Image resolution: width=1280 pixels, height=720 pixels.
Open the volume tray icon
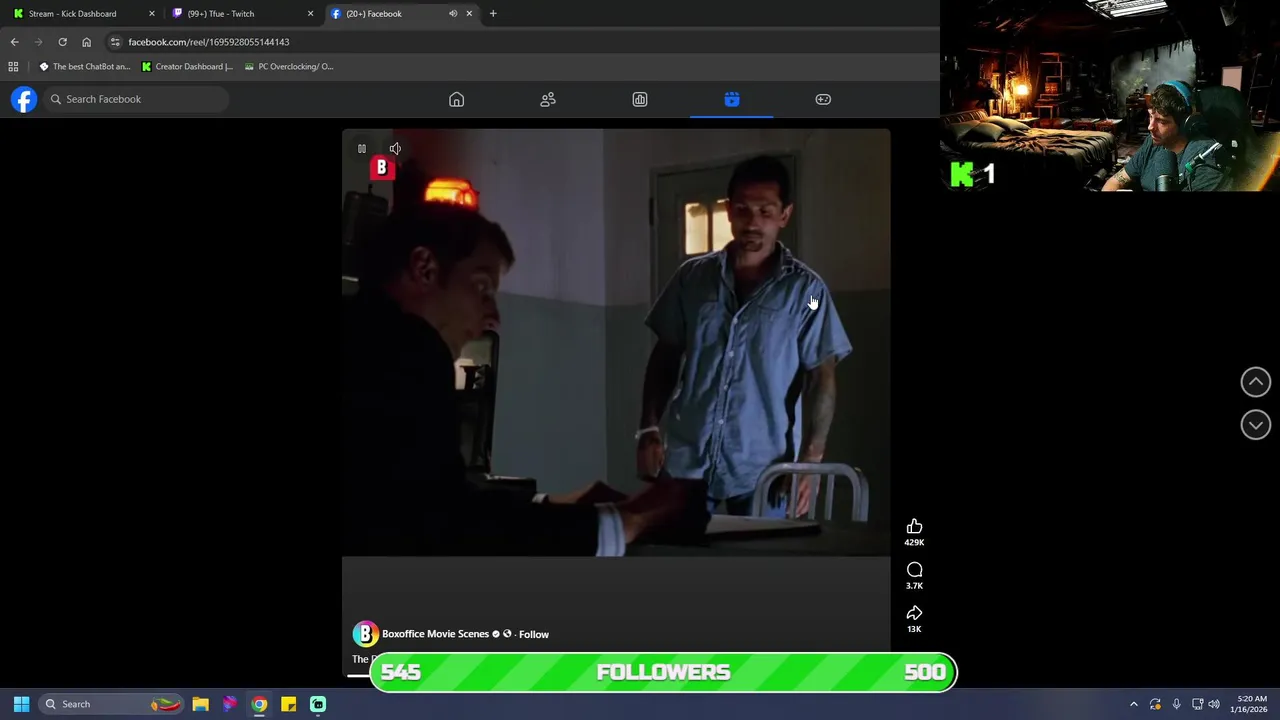pos(1214,704)
